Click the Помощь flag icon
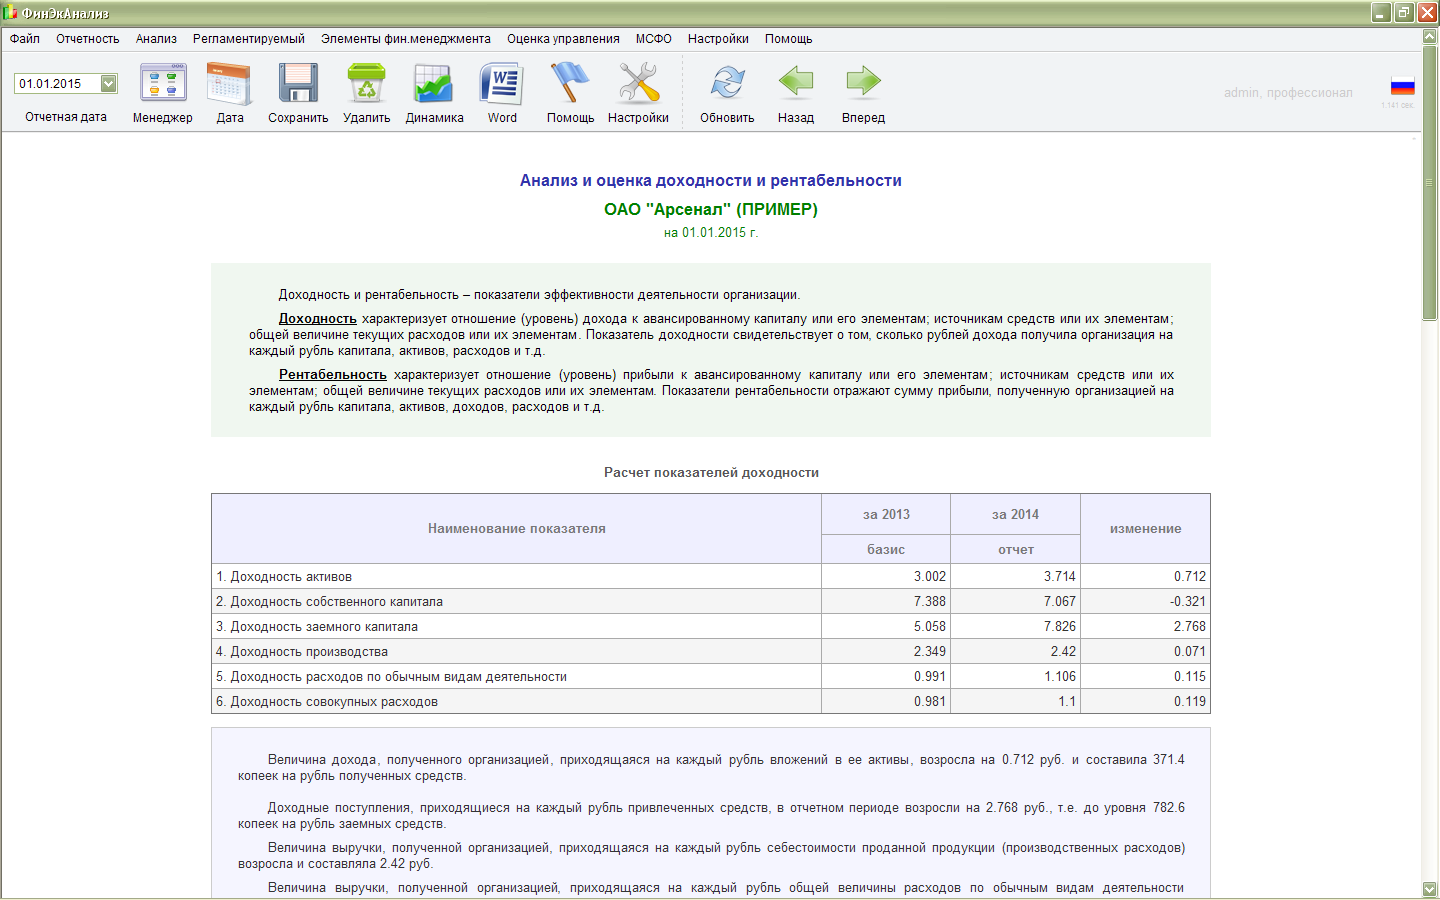Screen dimensions: 1440x900 point(570,83)
